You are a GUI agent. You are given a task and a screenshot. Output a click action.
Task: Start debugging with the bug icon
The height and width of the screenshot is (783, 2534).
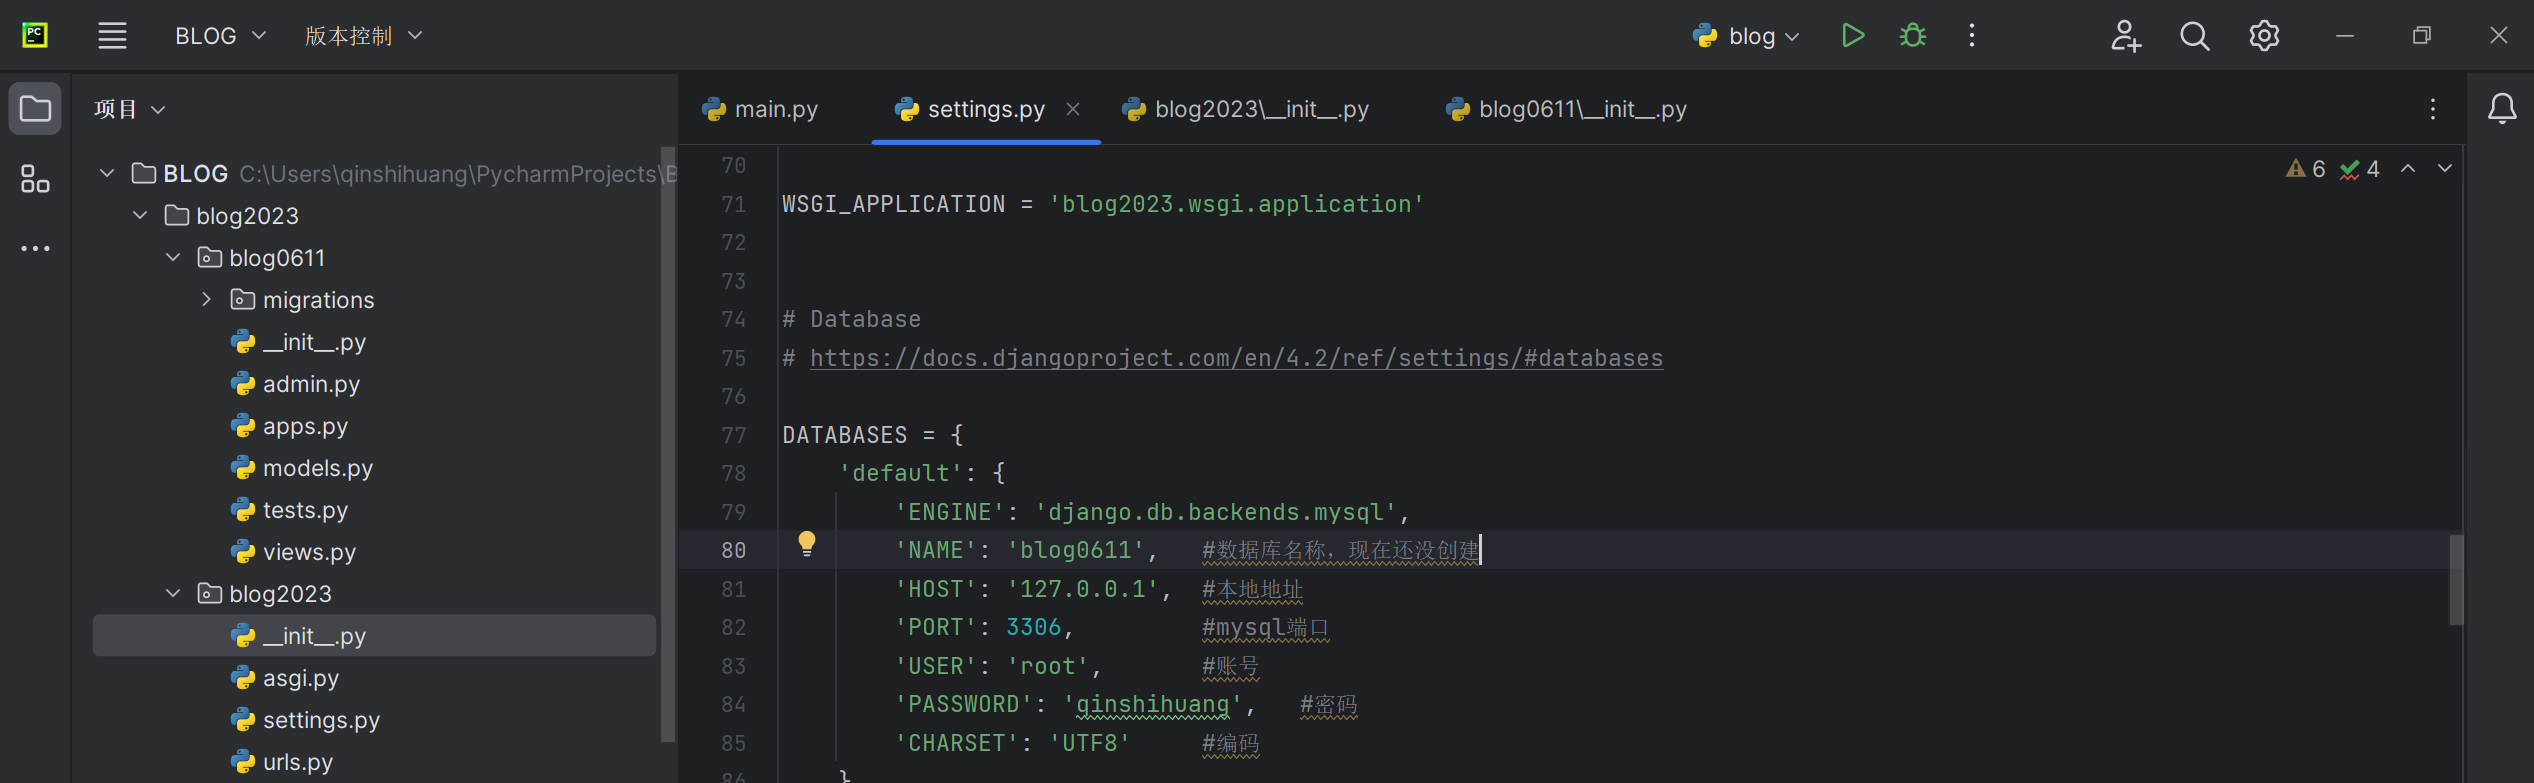pos(1912,36)
